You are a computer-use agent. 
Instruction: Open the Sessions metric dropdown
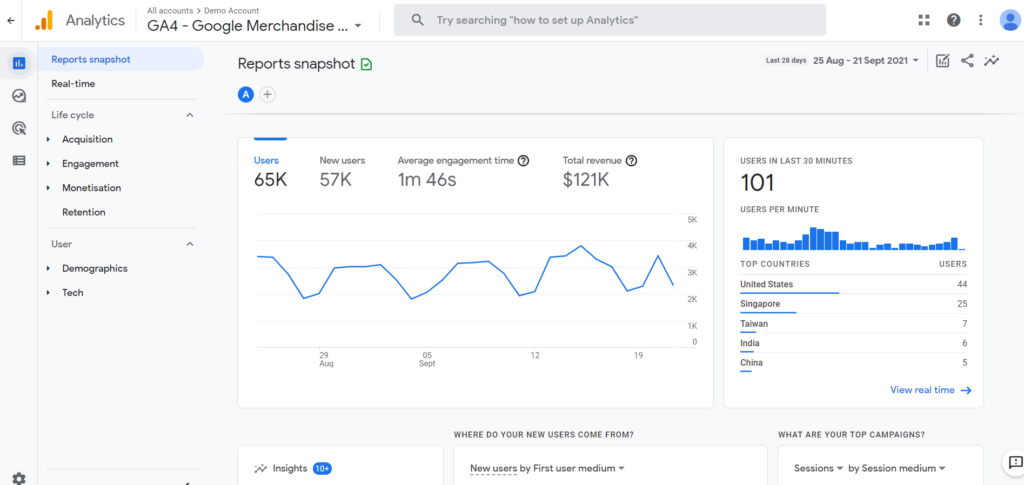(x=818, y=468)
